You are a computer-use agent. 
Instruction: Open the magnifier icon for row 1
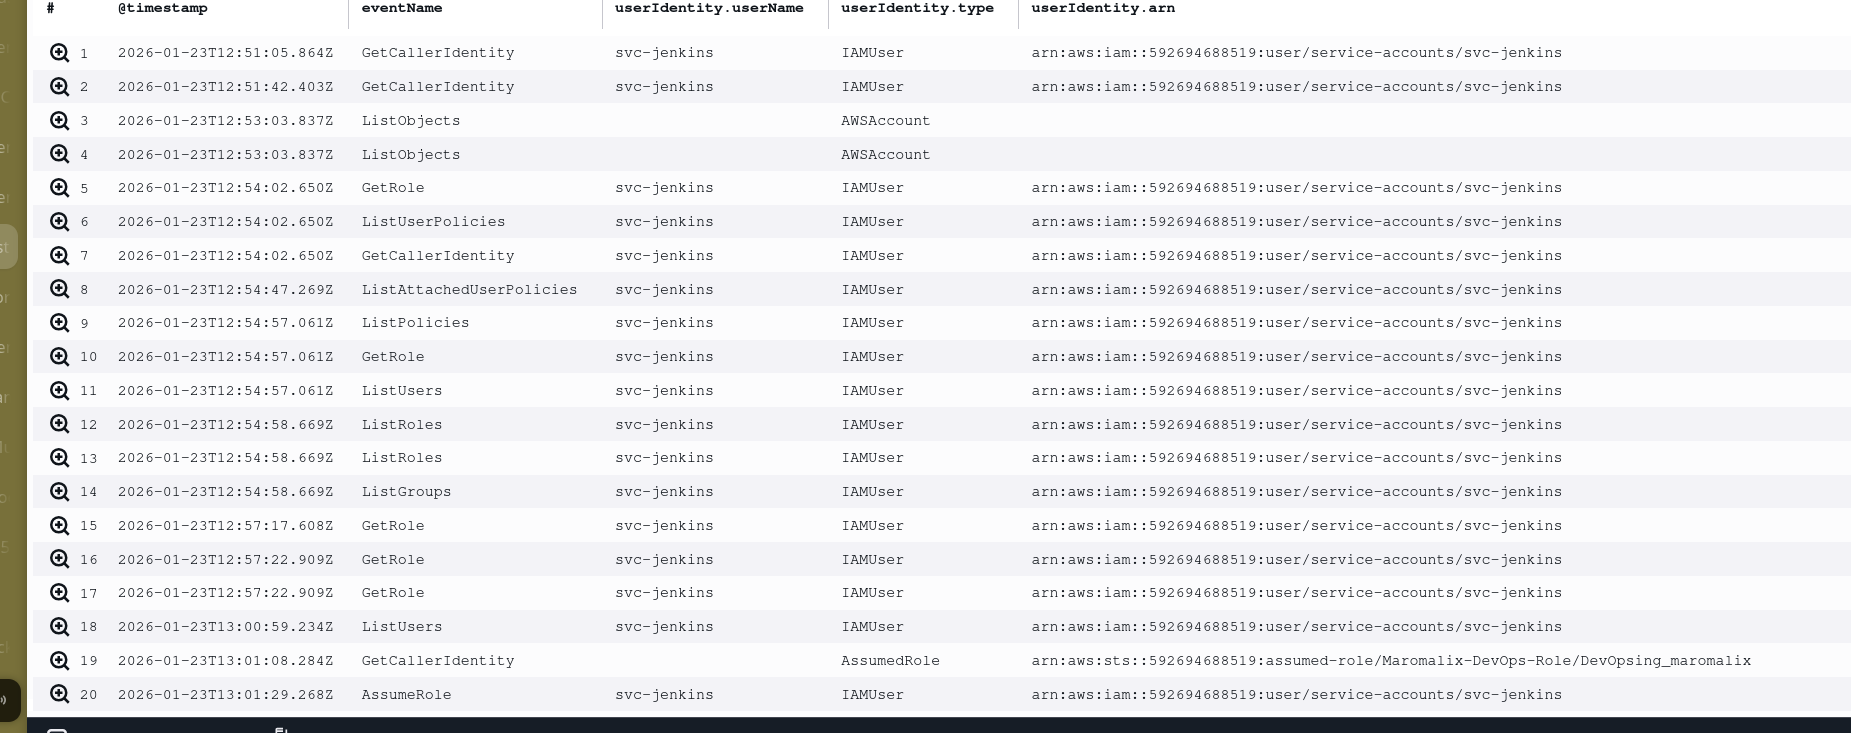[60, 53]
